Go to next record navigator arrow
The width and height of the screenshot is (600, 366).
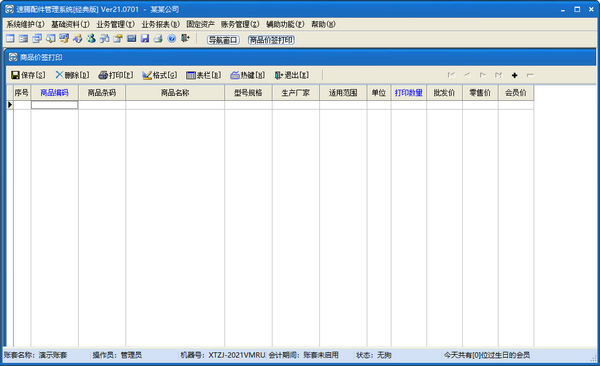[483, 75]
